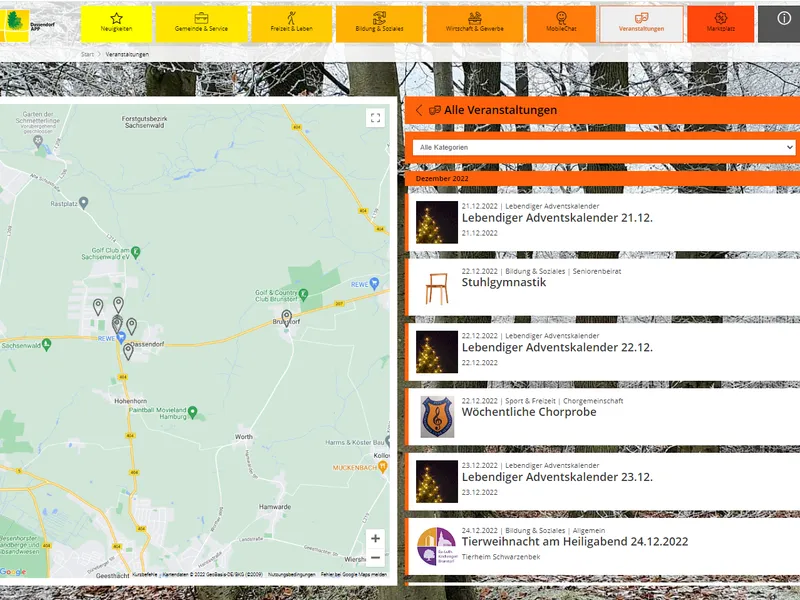
Task: Click Fehler bei Google Maps melden link
Action: pos(354,574)
